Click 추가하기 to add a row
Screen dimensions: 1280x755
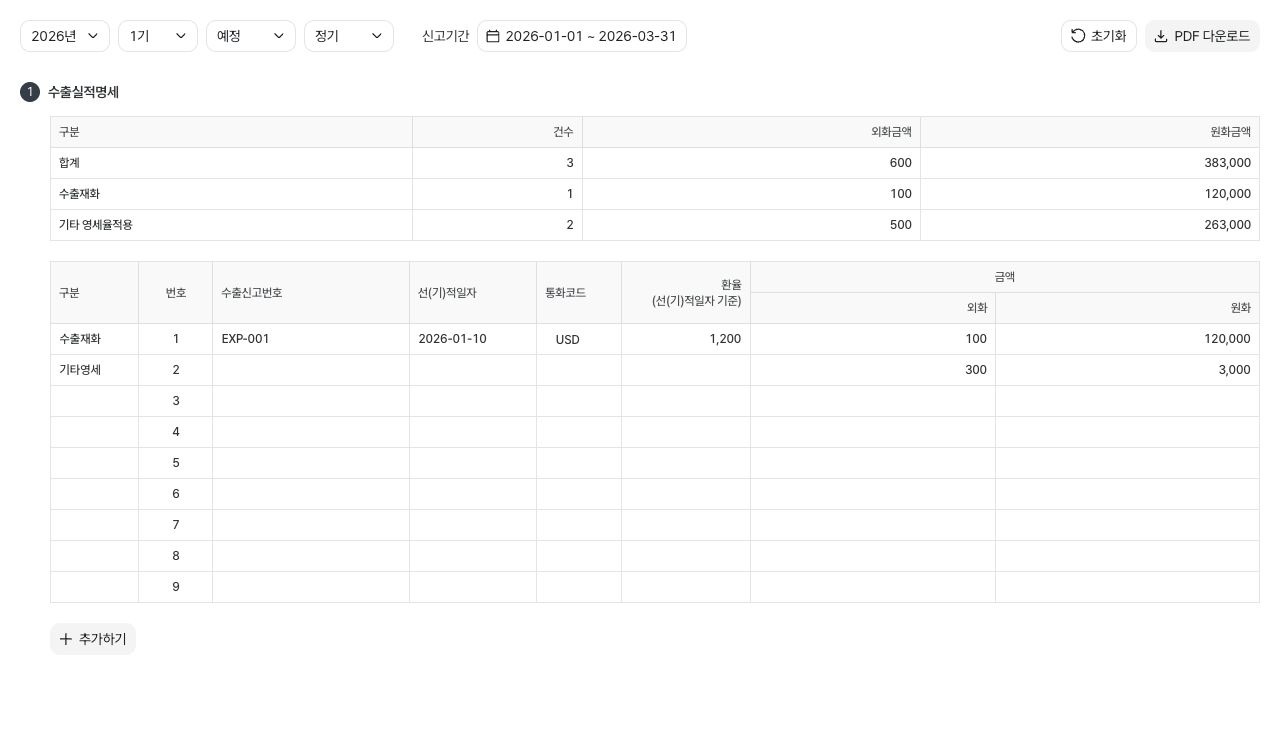[93, 639]
